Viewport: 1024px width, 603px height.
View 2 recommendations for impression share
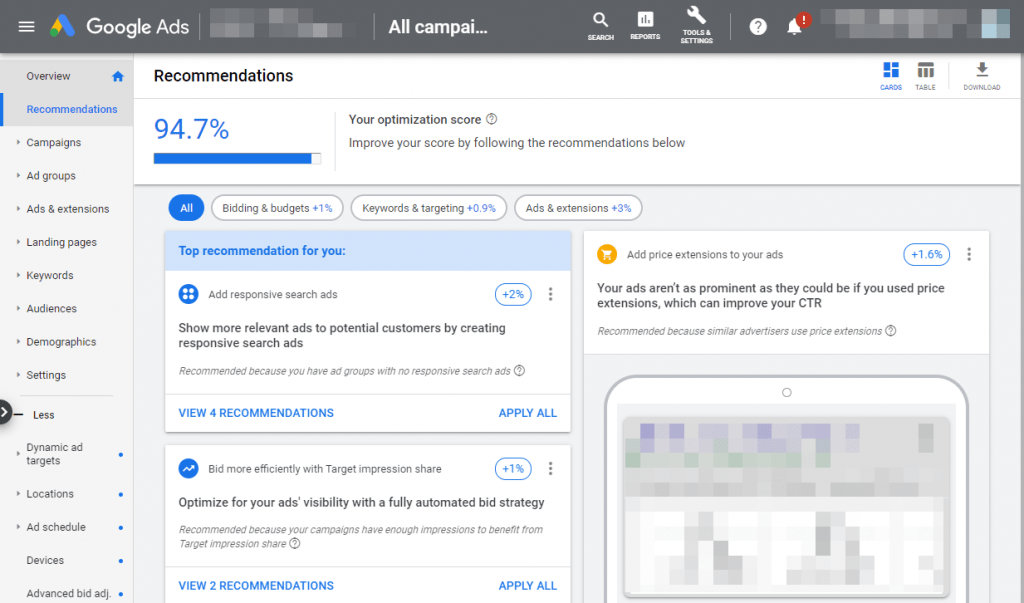pyautogui.click(x=256, y=586)
